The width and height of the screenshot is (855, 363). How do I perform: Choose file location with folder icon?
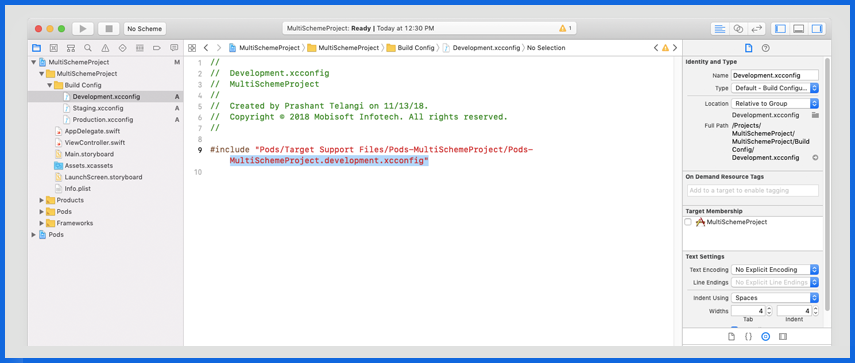(815, 115)
